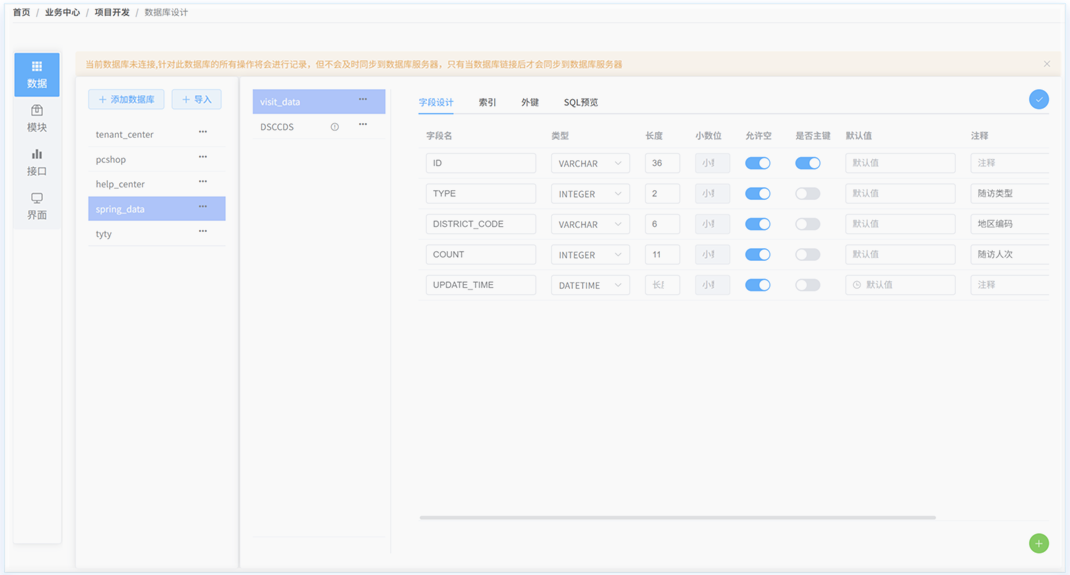Open more options for tenant_center database
This screenshot has height=575, width=1070.
pyautogui.click(x=203, y=132)
